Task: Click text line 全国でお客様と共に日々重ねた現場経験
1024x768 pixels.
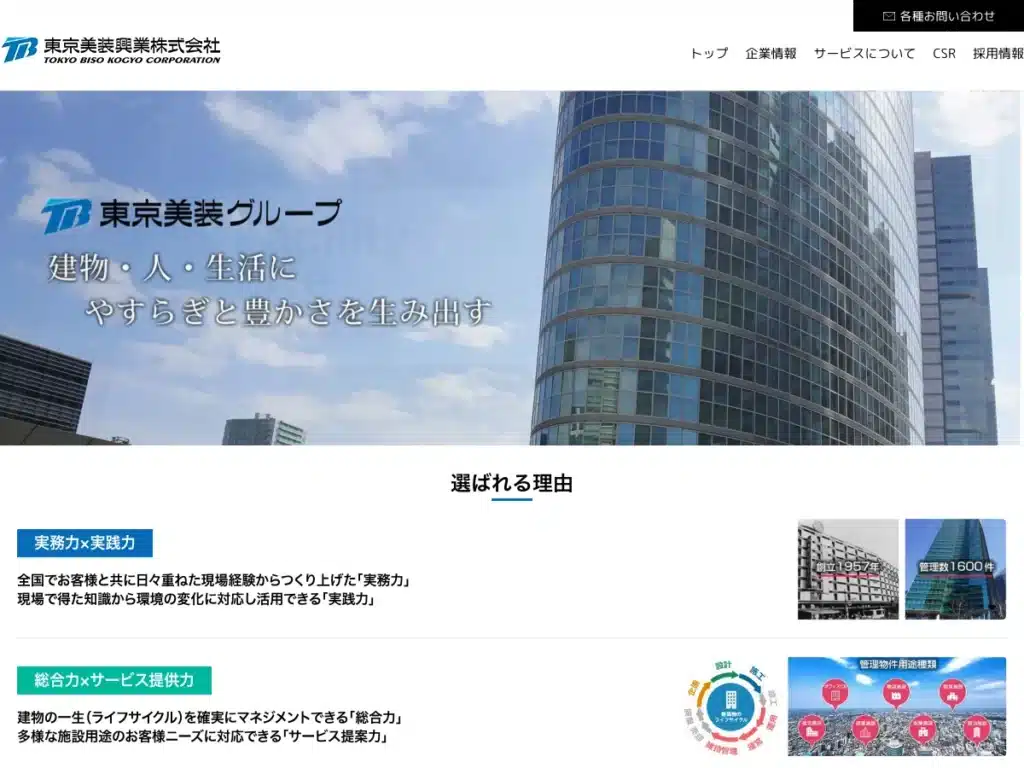Action: click(x=214, y=580)
